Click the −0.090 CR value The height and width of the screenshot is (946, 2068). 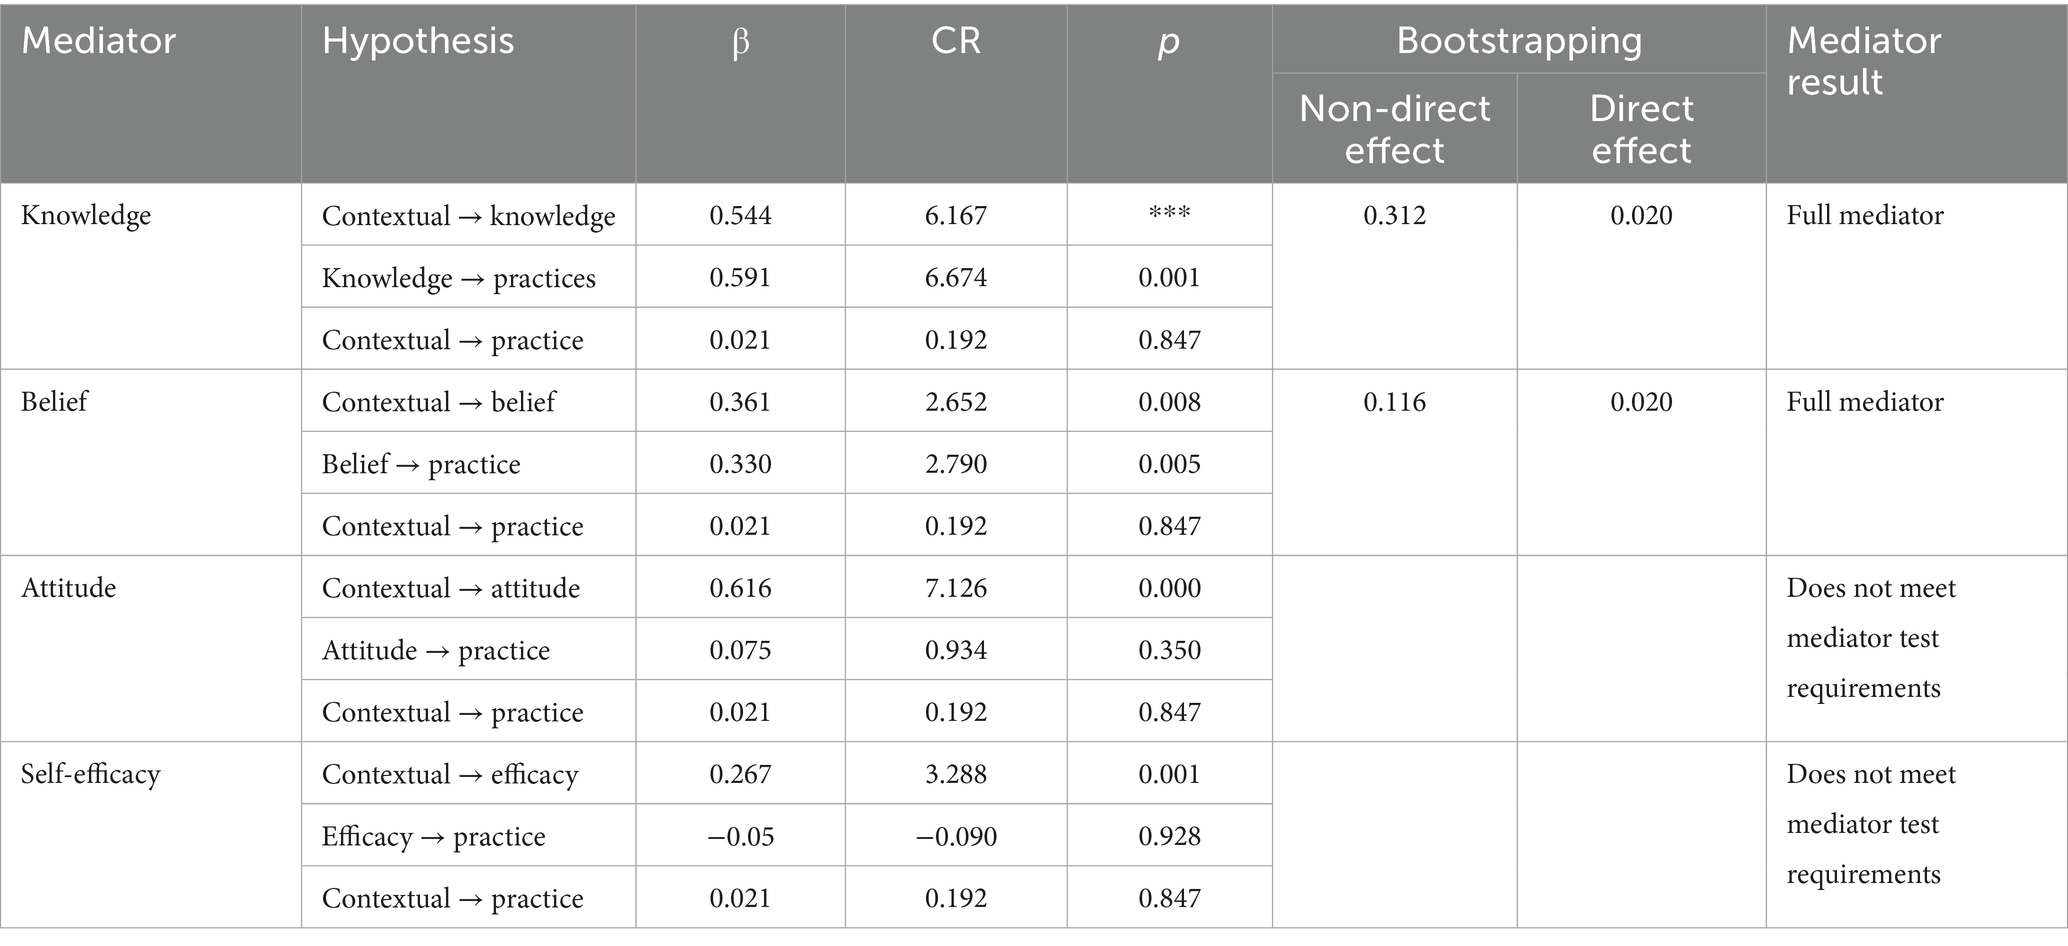955,836
